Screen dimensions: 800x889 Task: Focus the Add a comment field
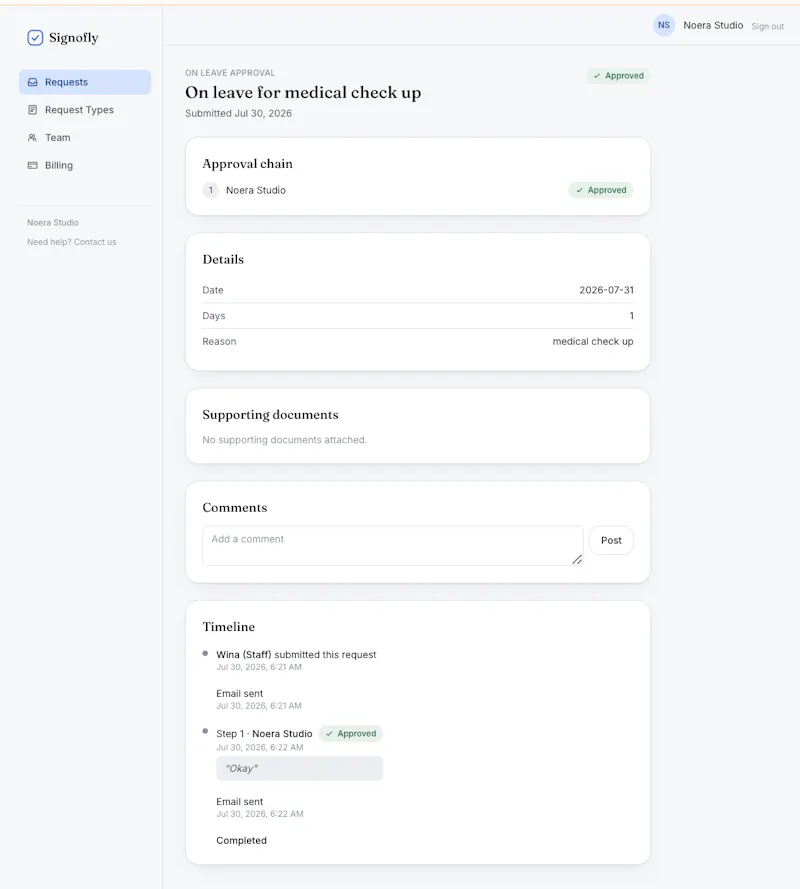tap(392, 545)
